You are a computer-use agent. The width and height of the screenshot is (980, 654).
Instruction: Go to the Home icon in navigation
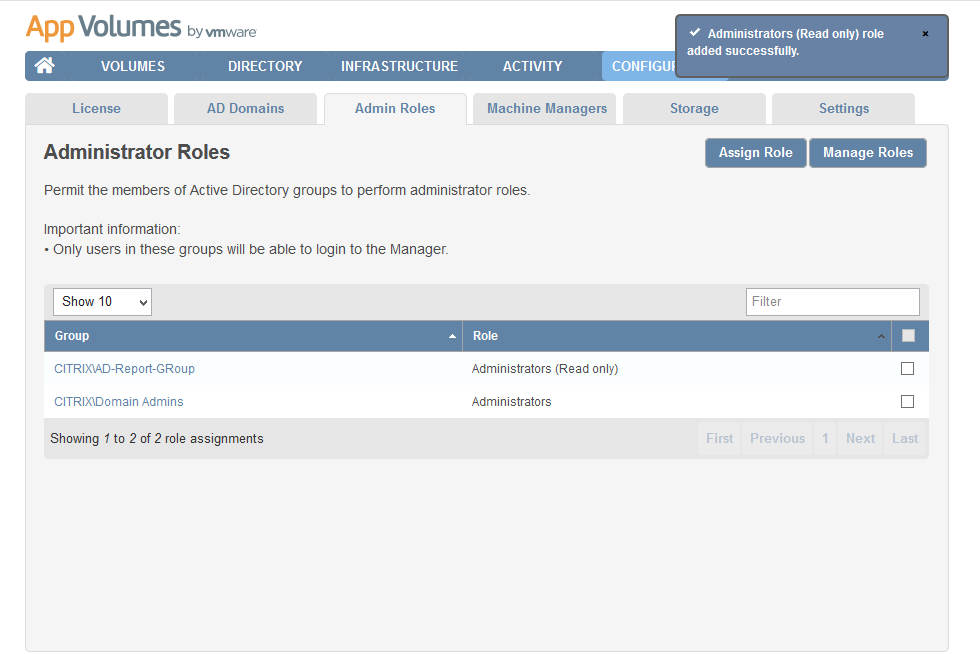point(44,65)
